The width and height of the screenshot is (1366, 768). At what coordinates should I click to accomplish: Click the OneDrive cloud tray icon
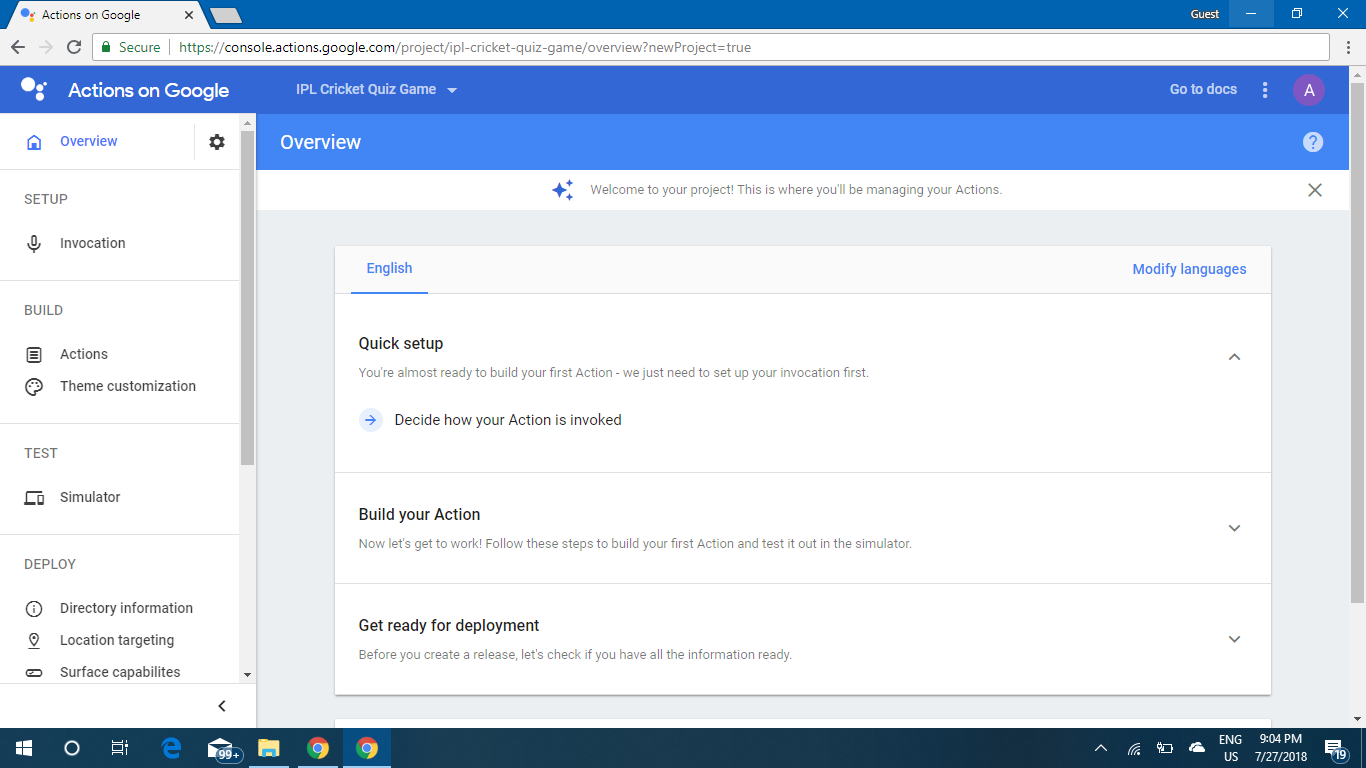pos(1196,748)
